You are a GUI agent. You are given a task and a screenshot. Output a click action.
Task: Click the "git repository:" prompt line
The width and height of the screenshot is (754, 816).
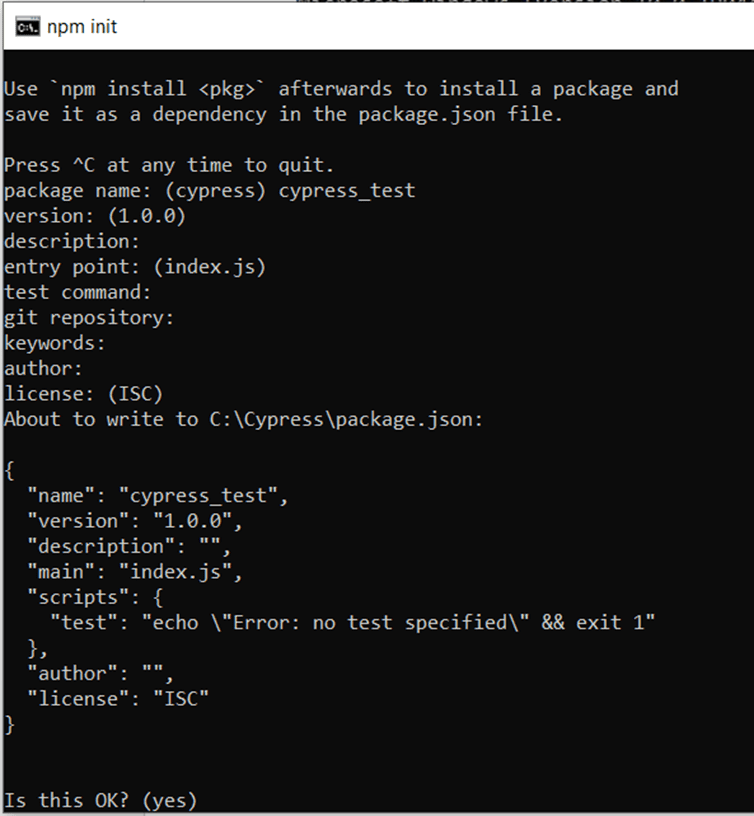pyautogui.click(x=89, y=318)
